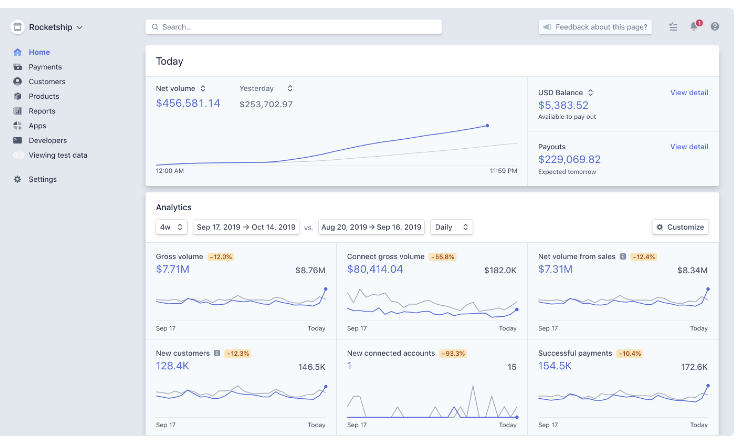The image size is (736, 442).
Task: Open notifications bell icon
Action: (x=694, y=27)
